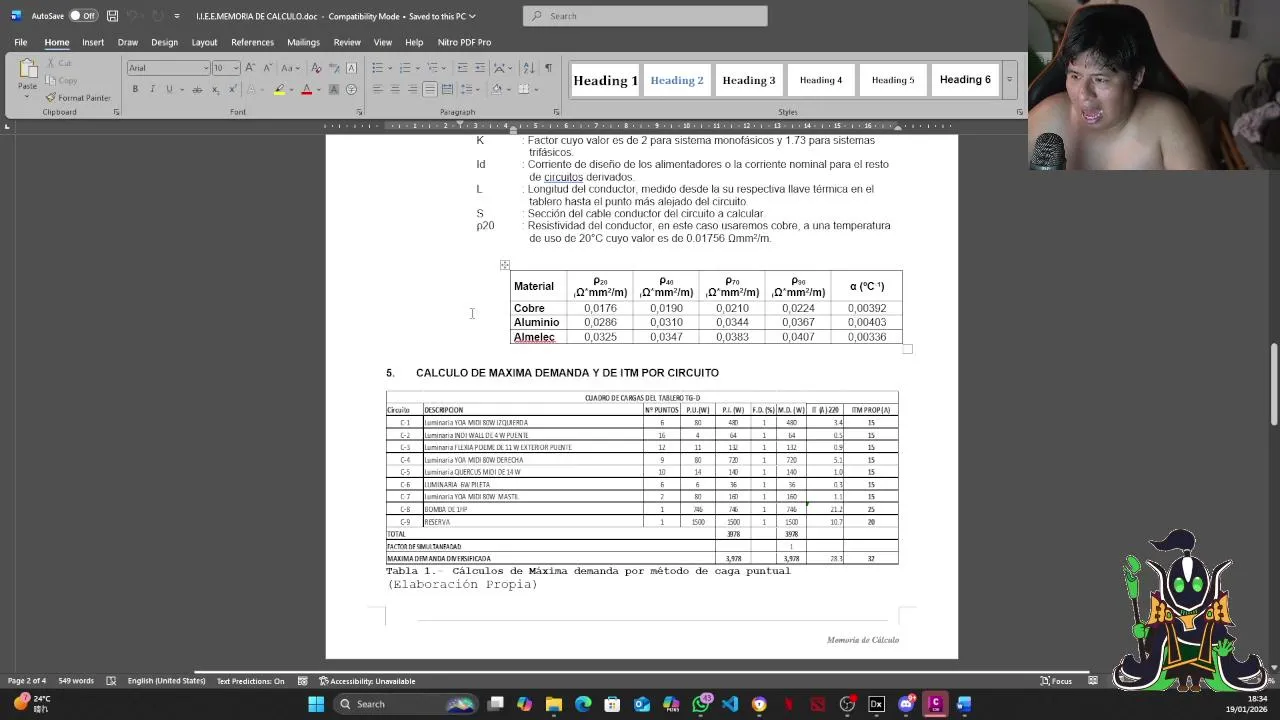Apply Italic formatting
1280x720 pixels.
(x=152, y=89)
